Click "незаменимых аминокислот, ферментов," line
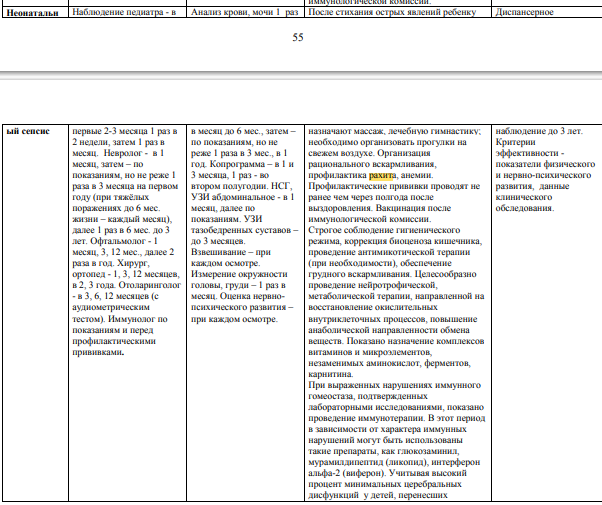Screen dimensions: 602x505 [x=389, y=364]
